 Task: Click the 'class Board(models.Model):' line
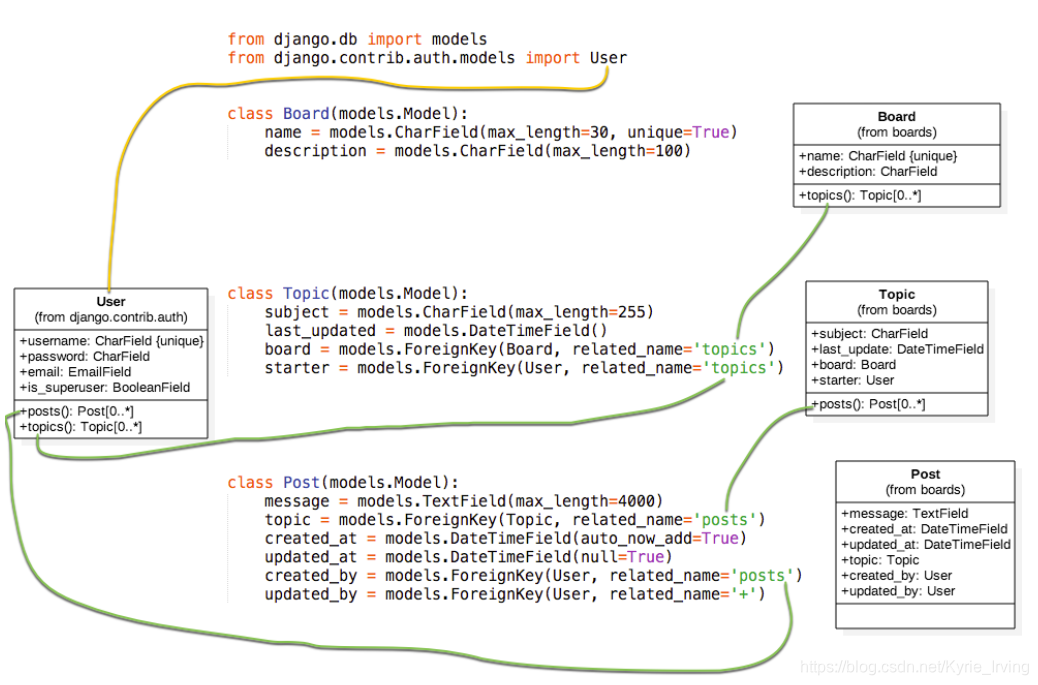coord(348,113)
